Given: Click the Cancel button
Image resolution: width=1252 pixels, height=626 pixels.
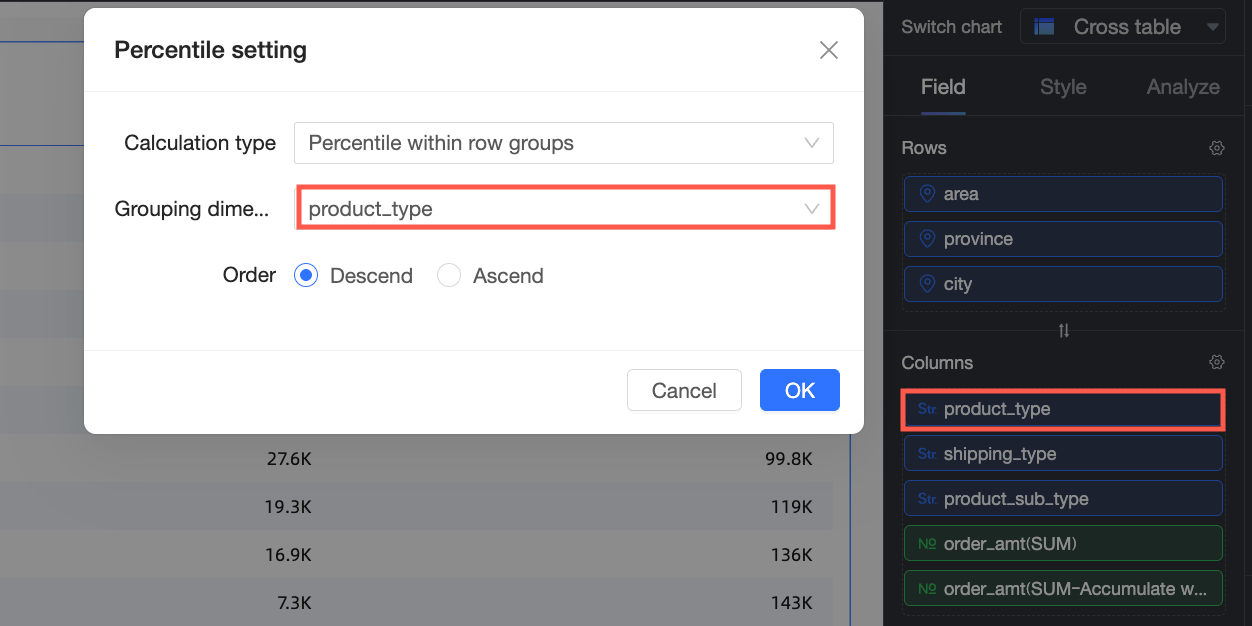Looking at the screenshot, I should tap(684, 390).
